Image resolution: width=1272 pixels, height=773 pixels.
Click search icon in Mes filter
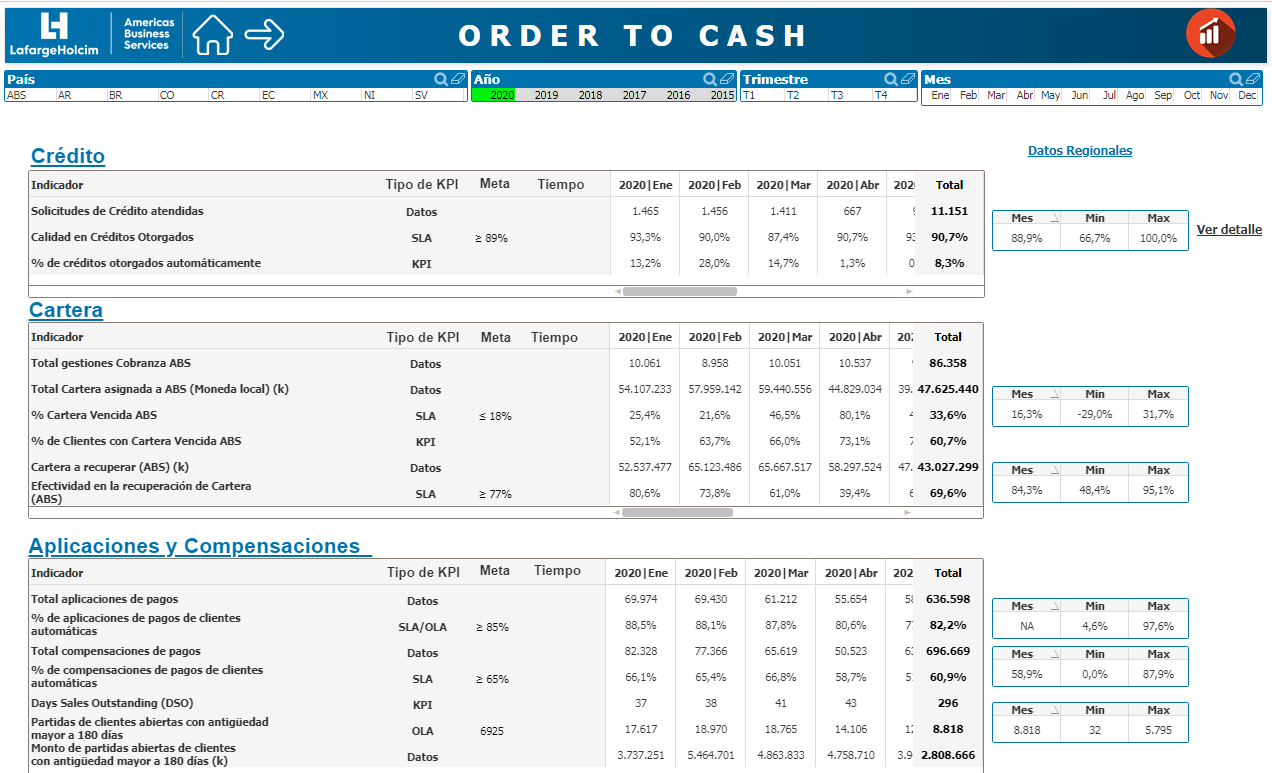pyautogui.click(x=1237, y=79)
